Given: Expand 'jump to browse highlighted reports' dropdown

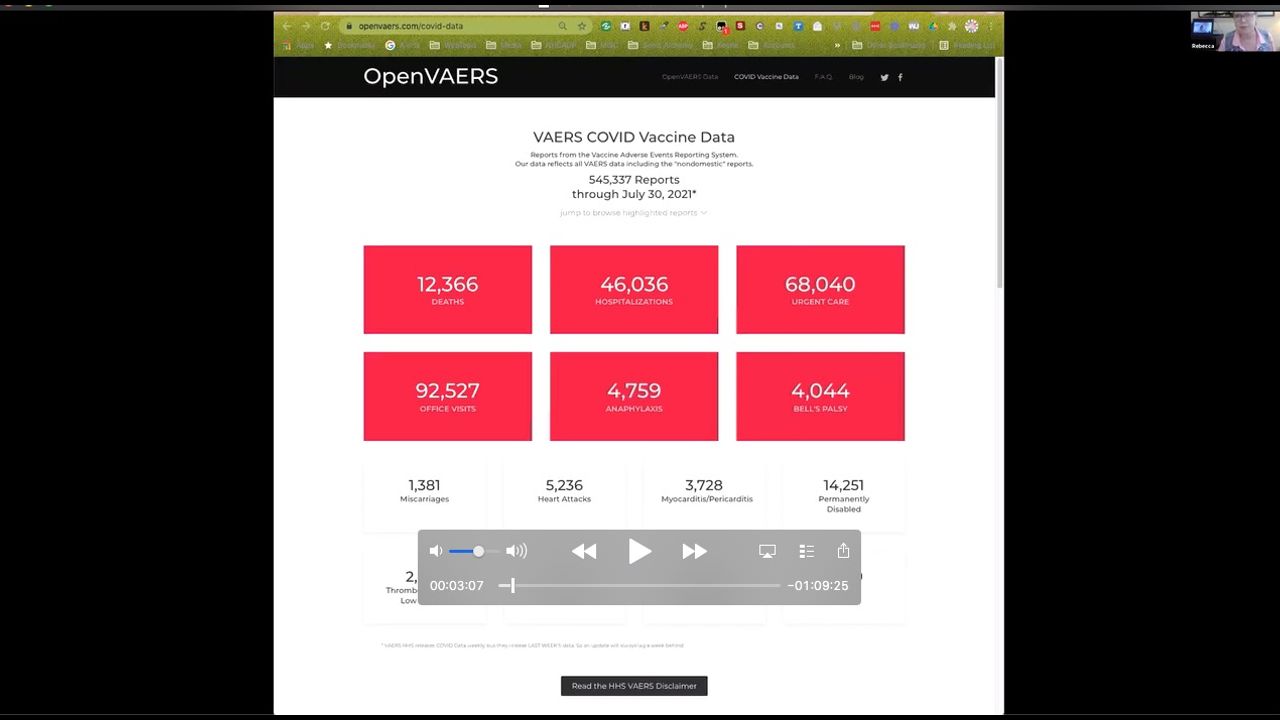Looking at the screenshot, I should (x=633, y=213).
